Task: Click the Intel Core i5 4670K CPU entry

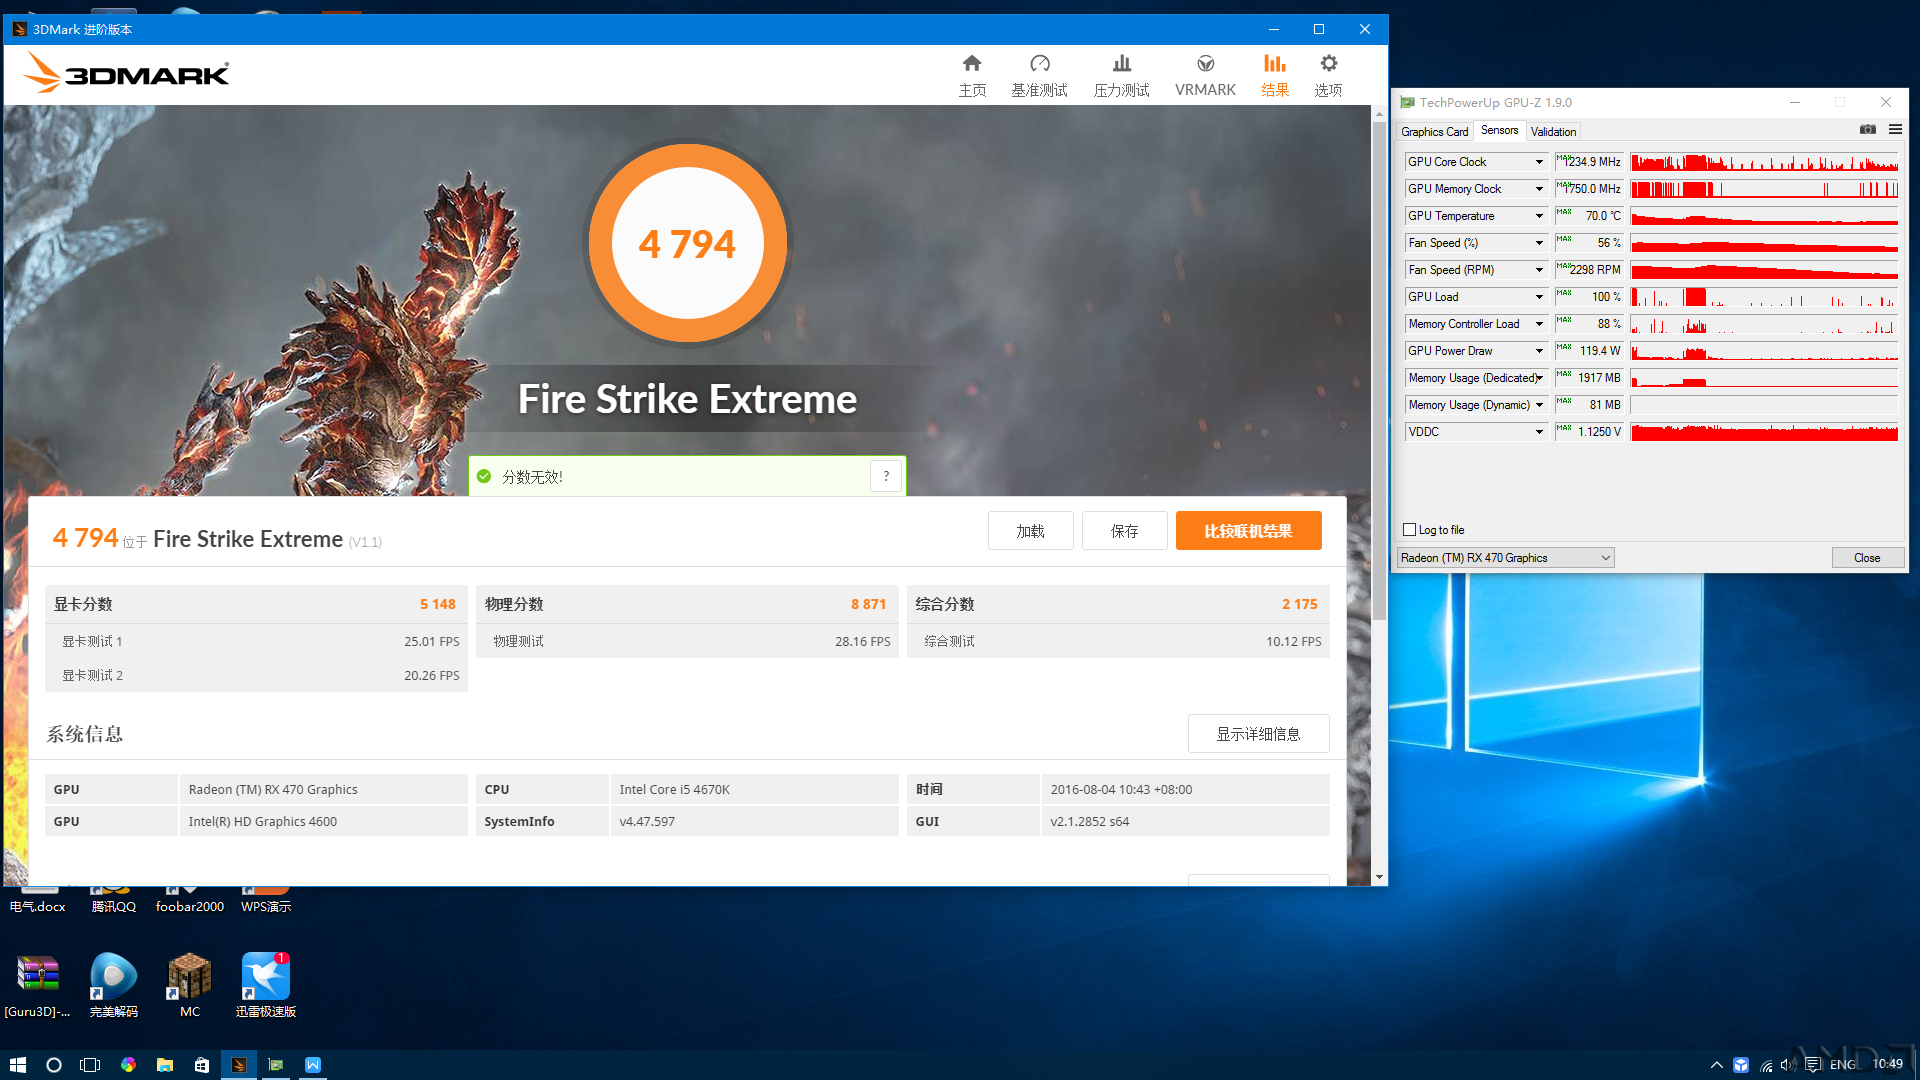Action: (x=754, y=789)
